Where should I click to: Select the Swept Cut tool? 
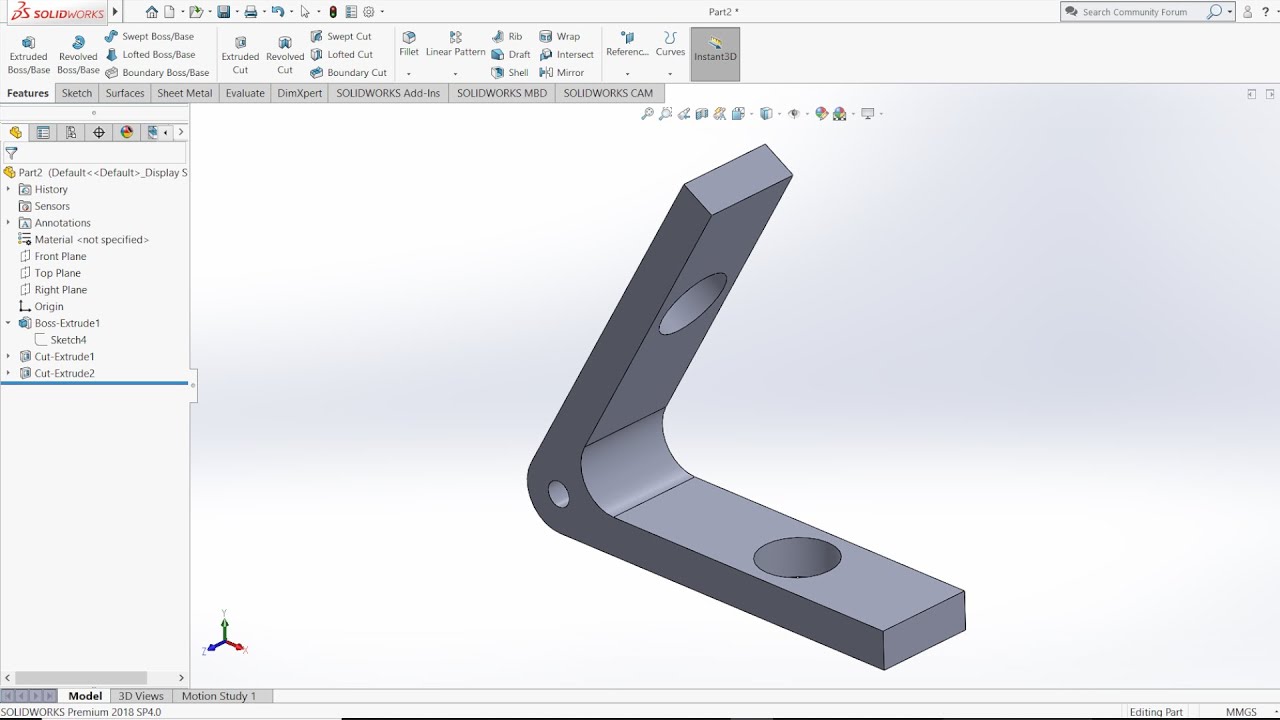tap(341, 36)
